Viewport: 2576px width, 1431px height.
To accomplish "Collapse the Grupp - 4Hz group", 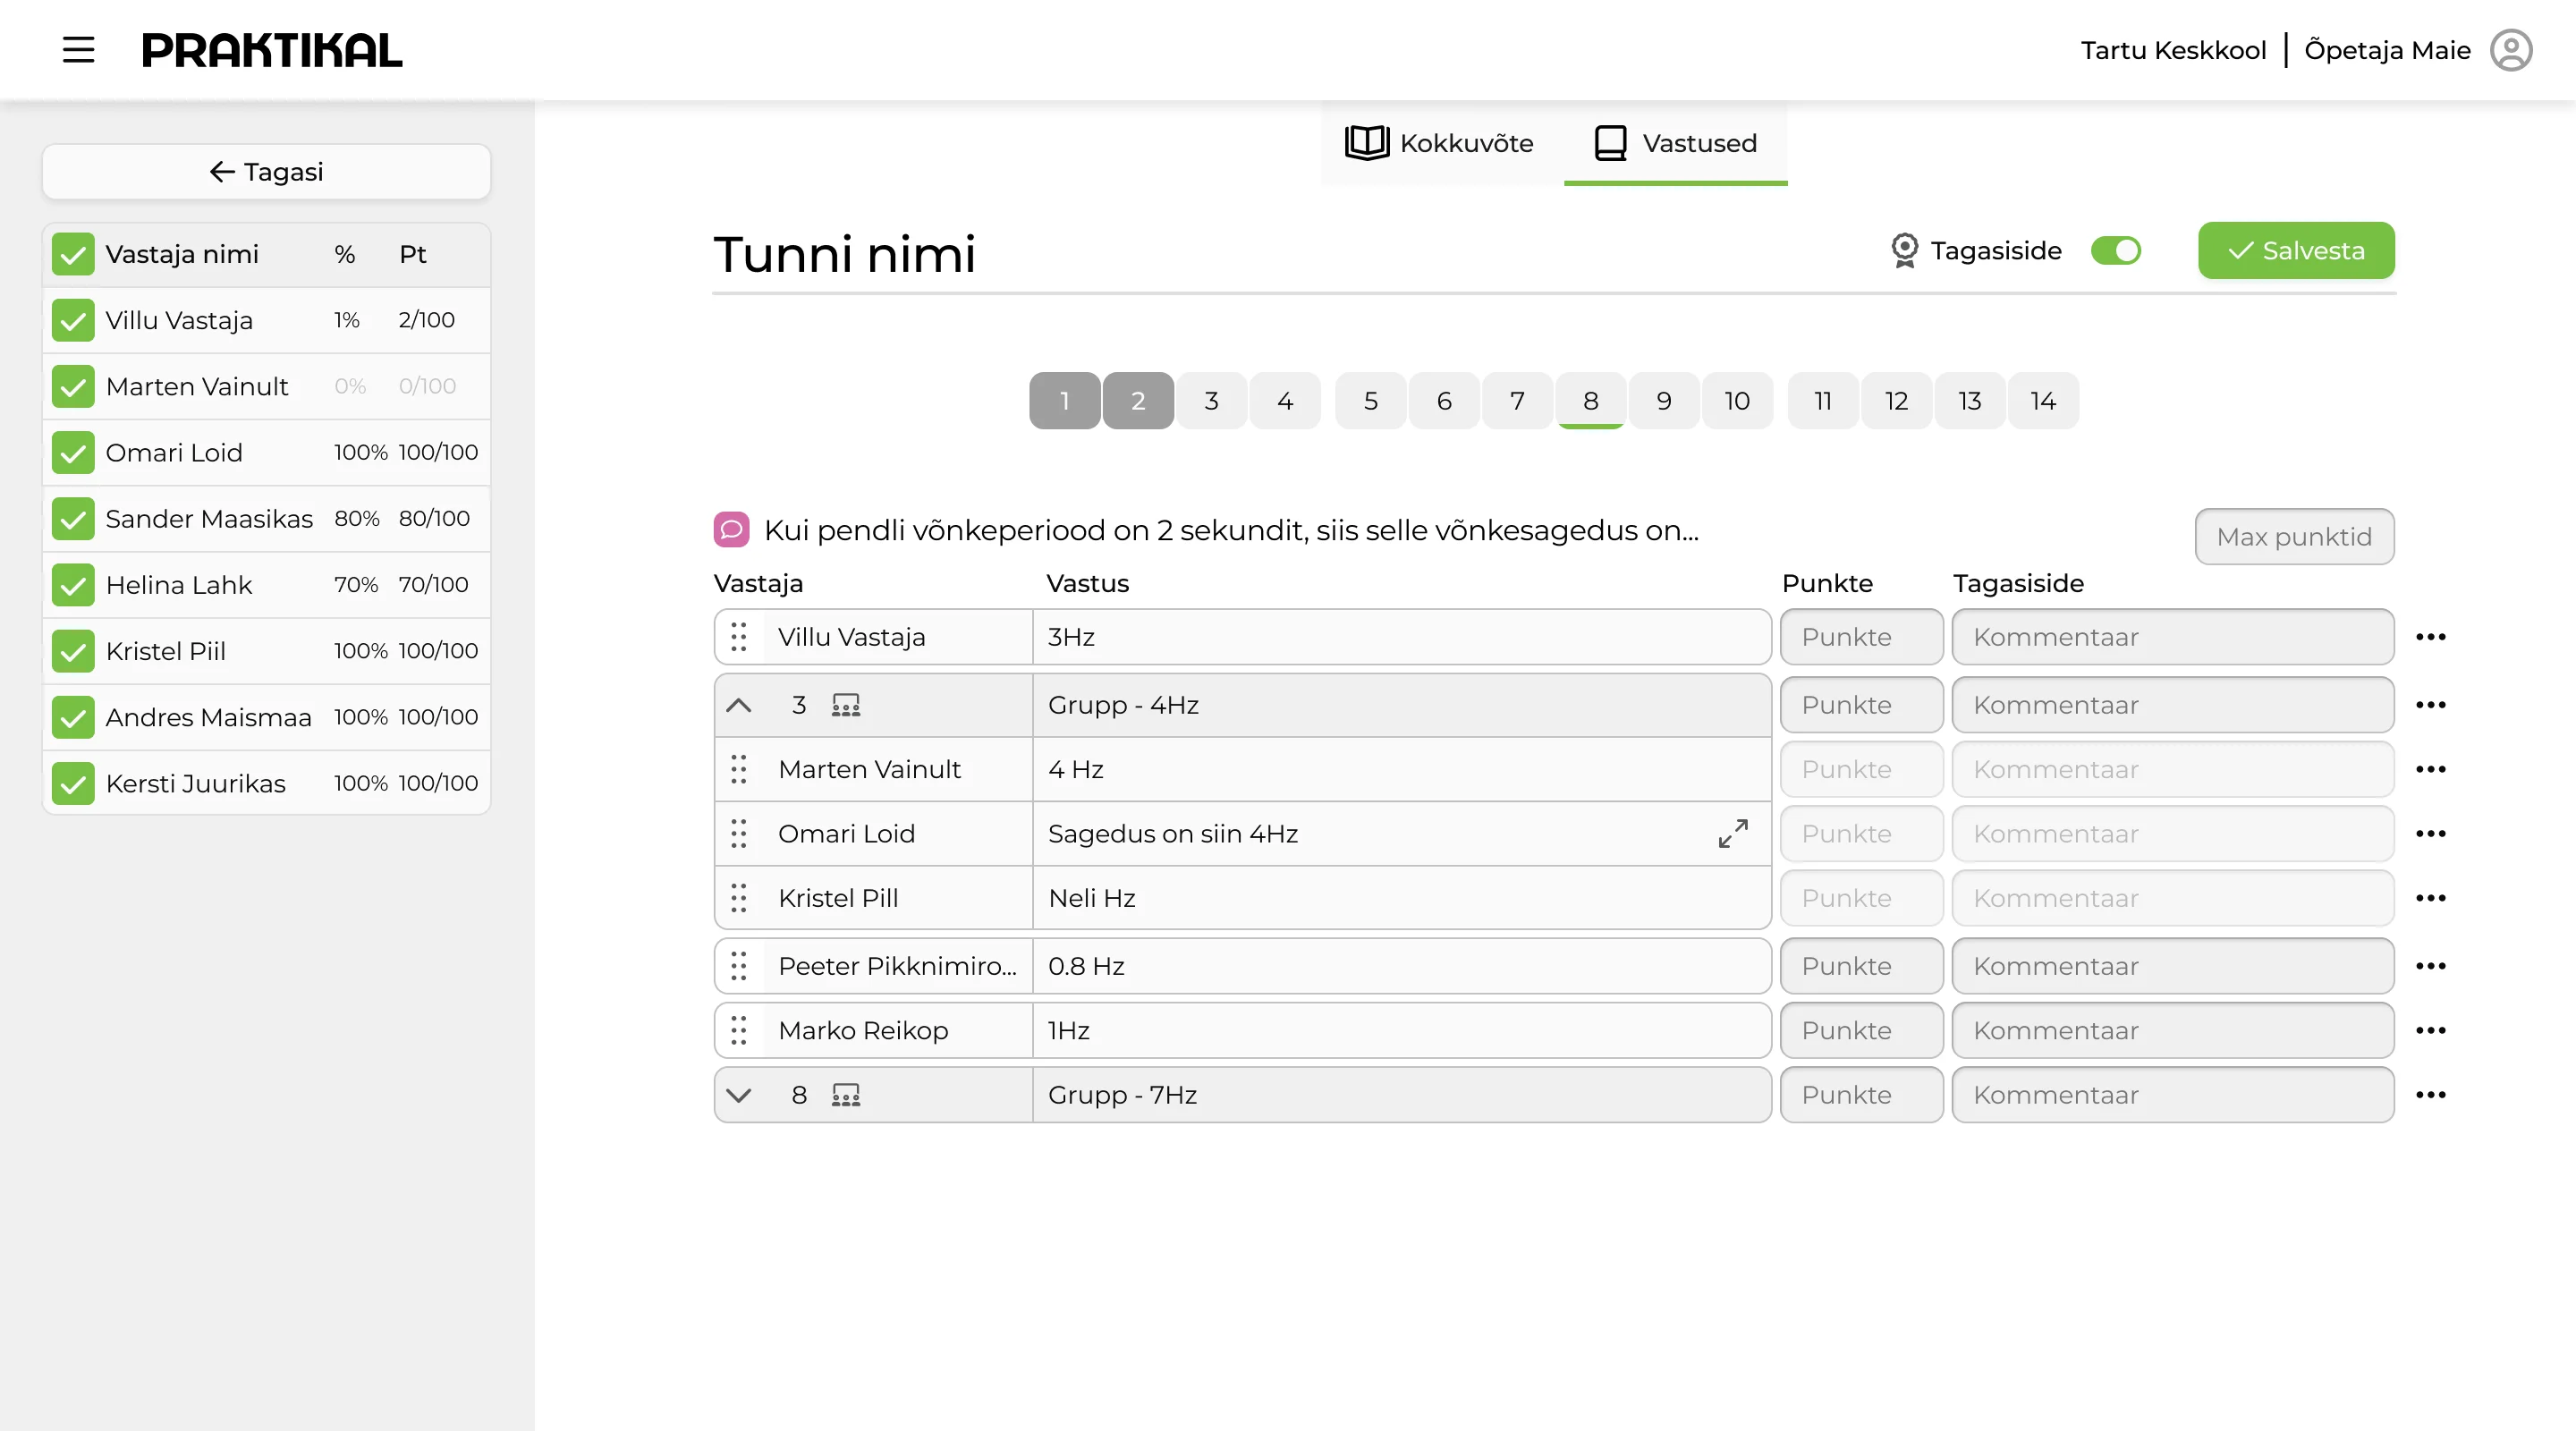I will pos(738,705).
